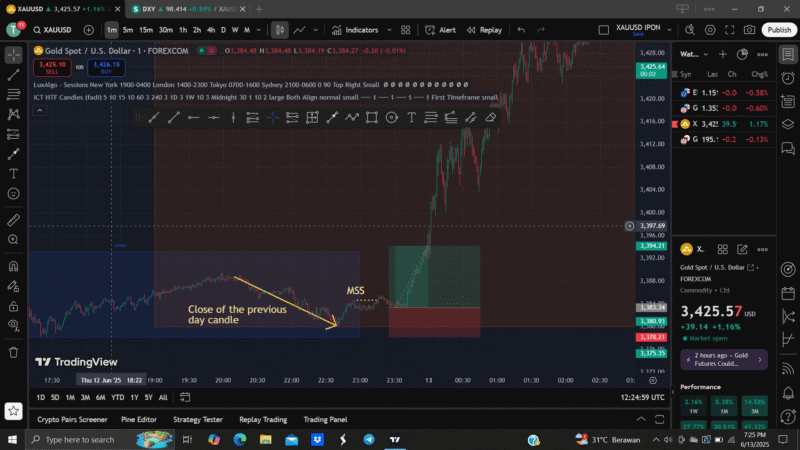Collapse the indicator legend with the chevron
The width and height of the screenshot is (800, 450).
(39, 110)
